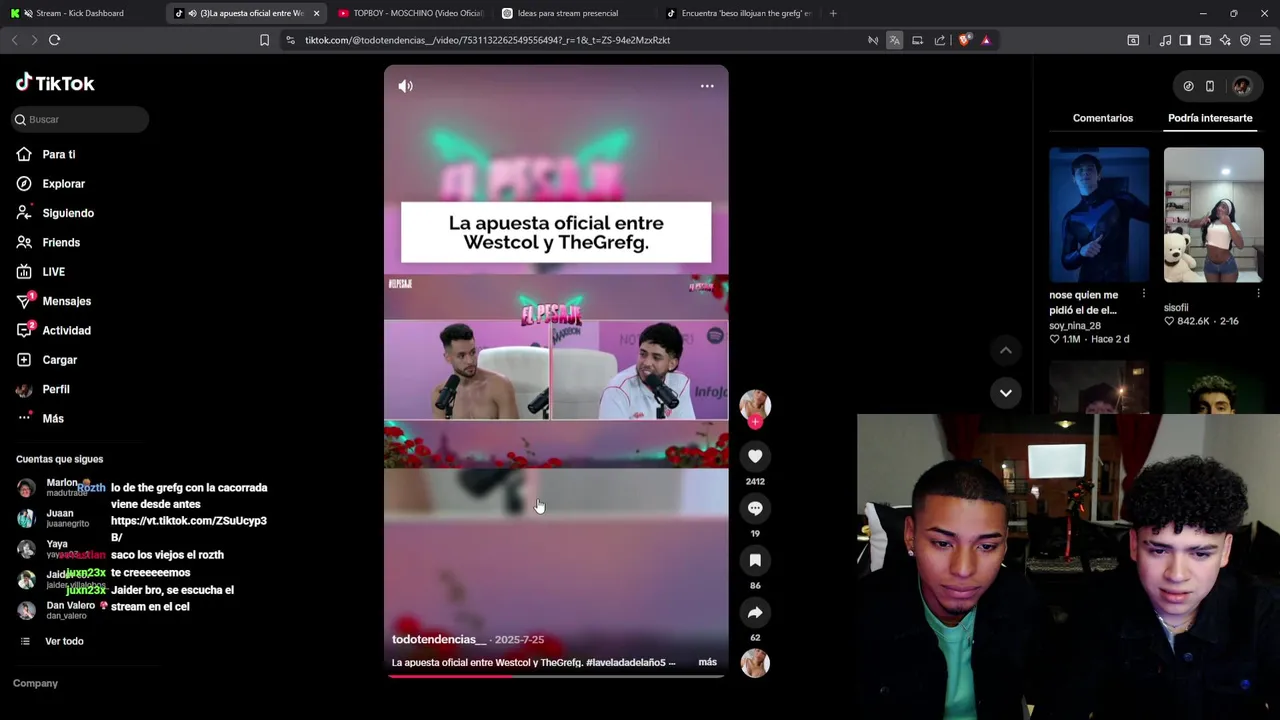Open the soy_nina_28 recommended video thumbnail
The image size is (1280, 720).
click(x=1099, y=215)
